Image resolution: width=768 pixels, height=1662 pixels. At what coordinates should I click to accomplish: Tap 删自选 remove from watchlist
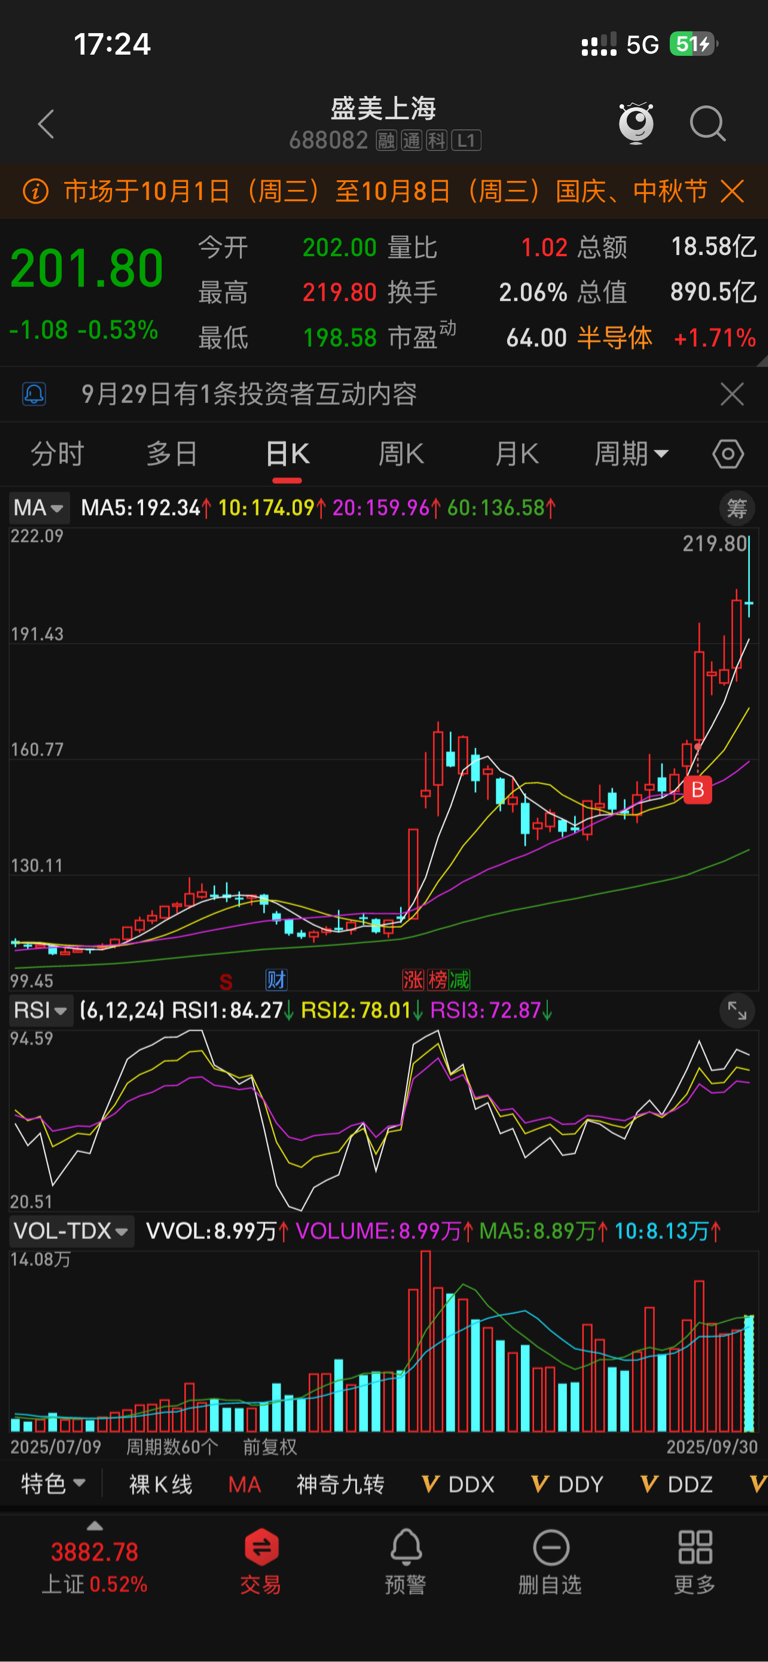(550, 1561)
